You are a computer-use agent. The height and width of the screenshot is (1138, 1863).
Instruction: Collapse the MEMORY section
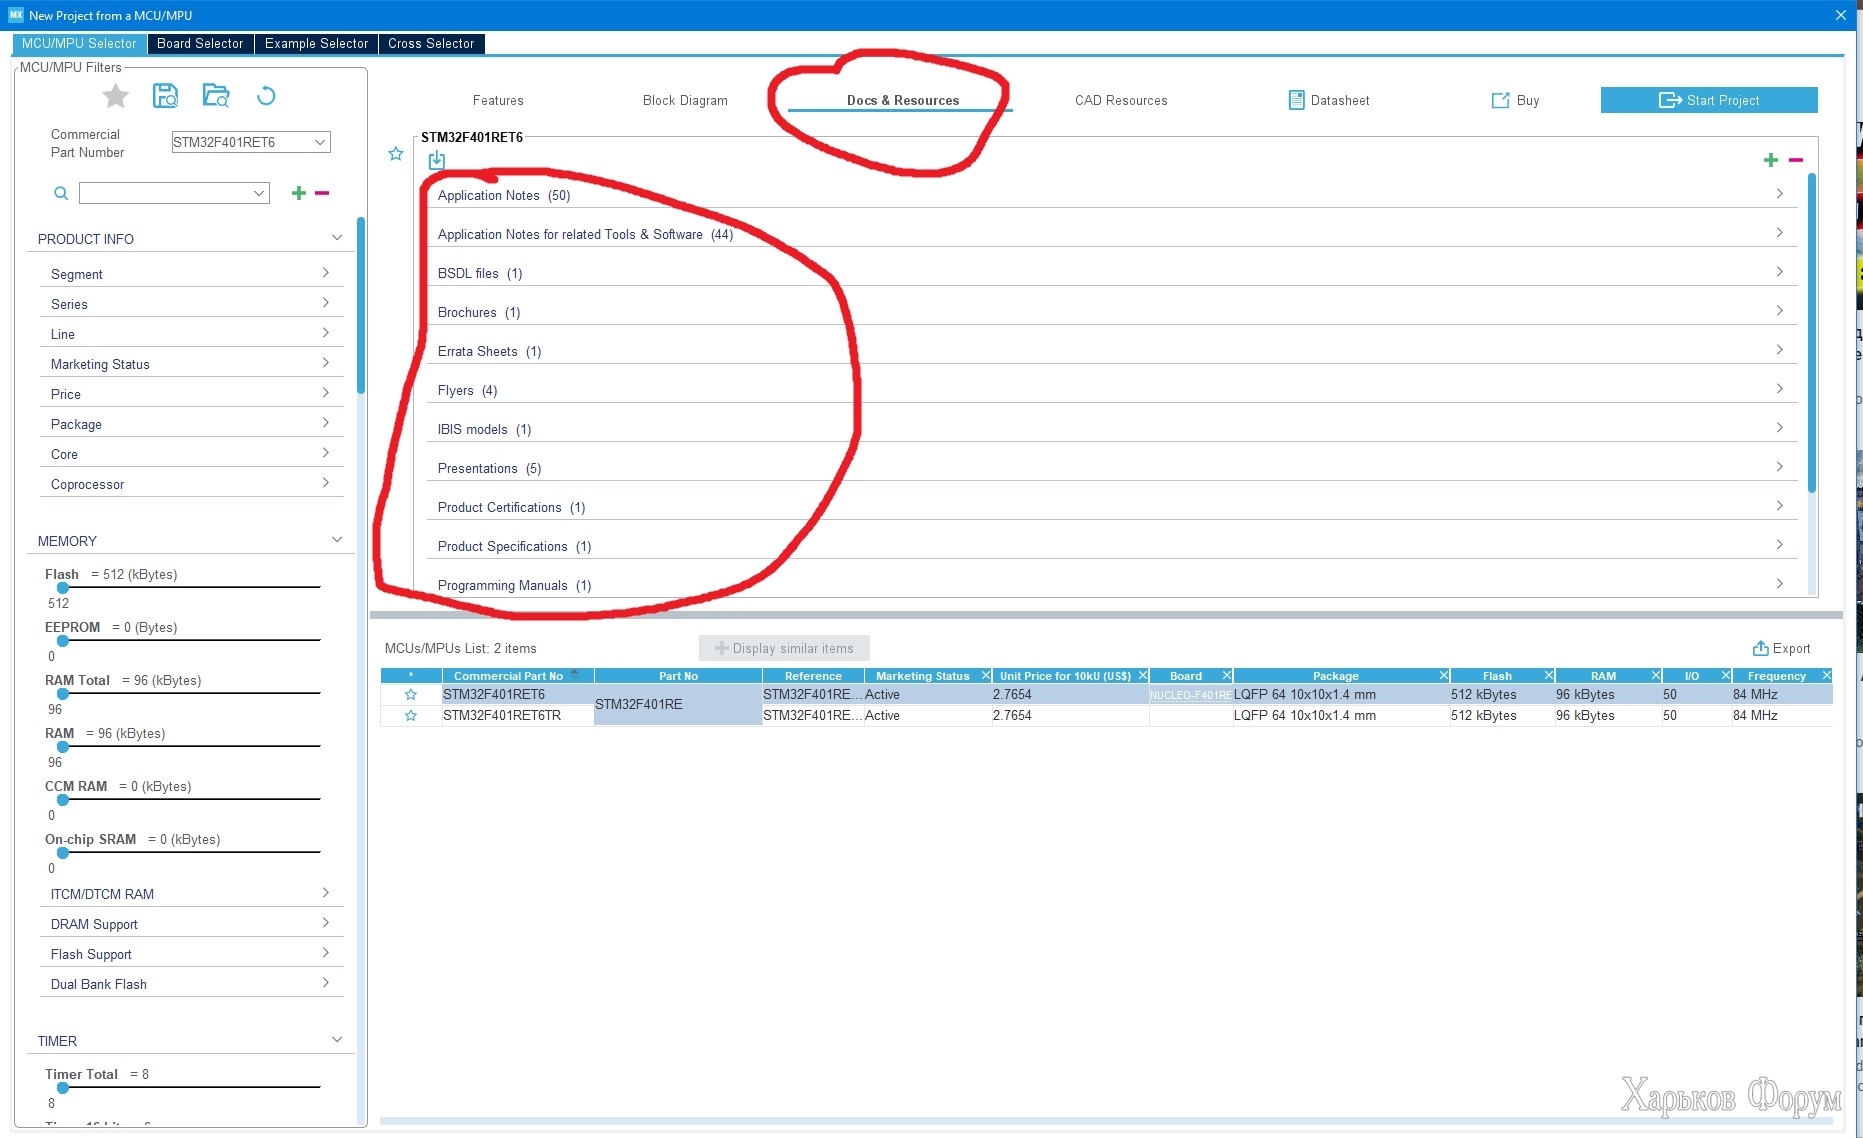[337, 540]
